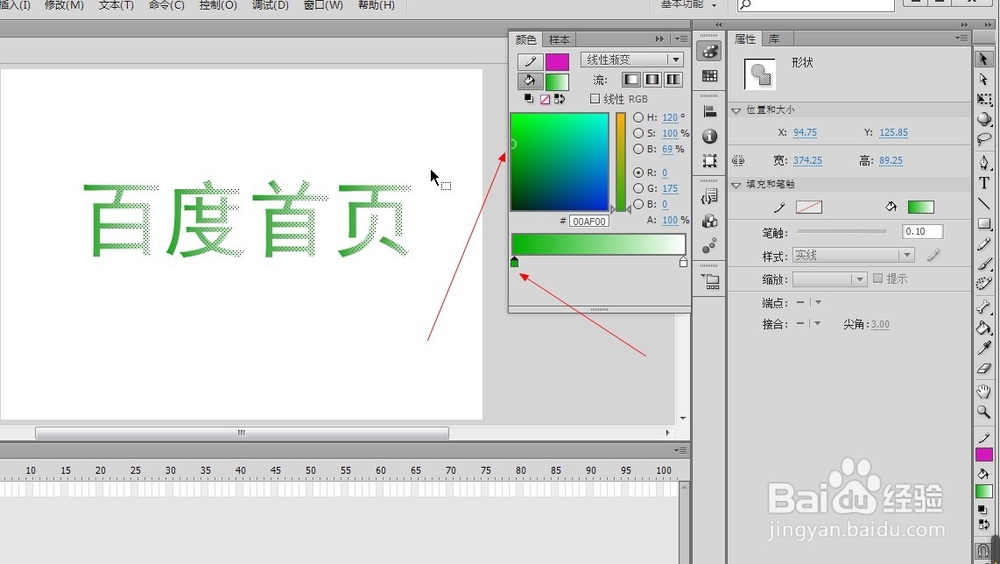Open the 文本(T) menu
The height and width of the screenshot is (564, 1000).
(x=116, y=5)
